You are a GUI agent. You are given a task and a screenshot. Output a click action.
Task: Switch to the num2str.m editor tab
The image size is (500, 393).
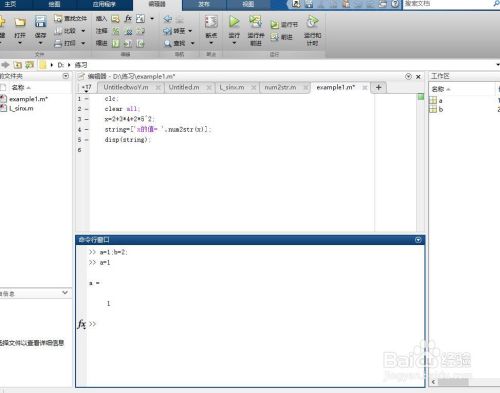280,87
